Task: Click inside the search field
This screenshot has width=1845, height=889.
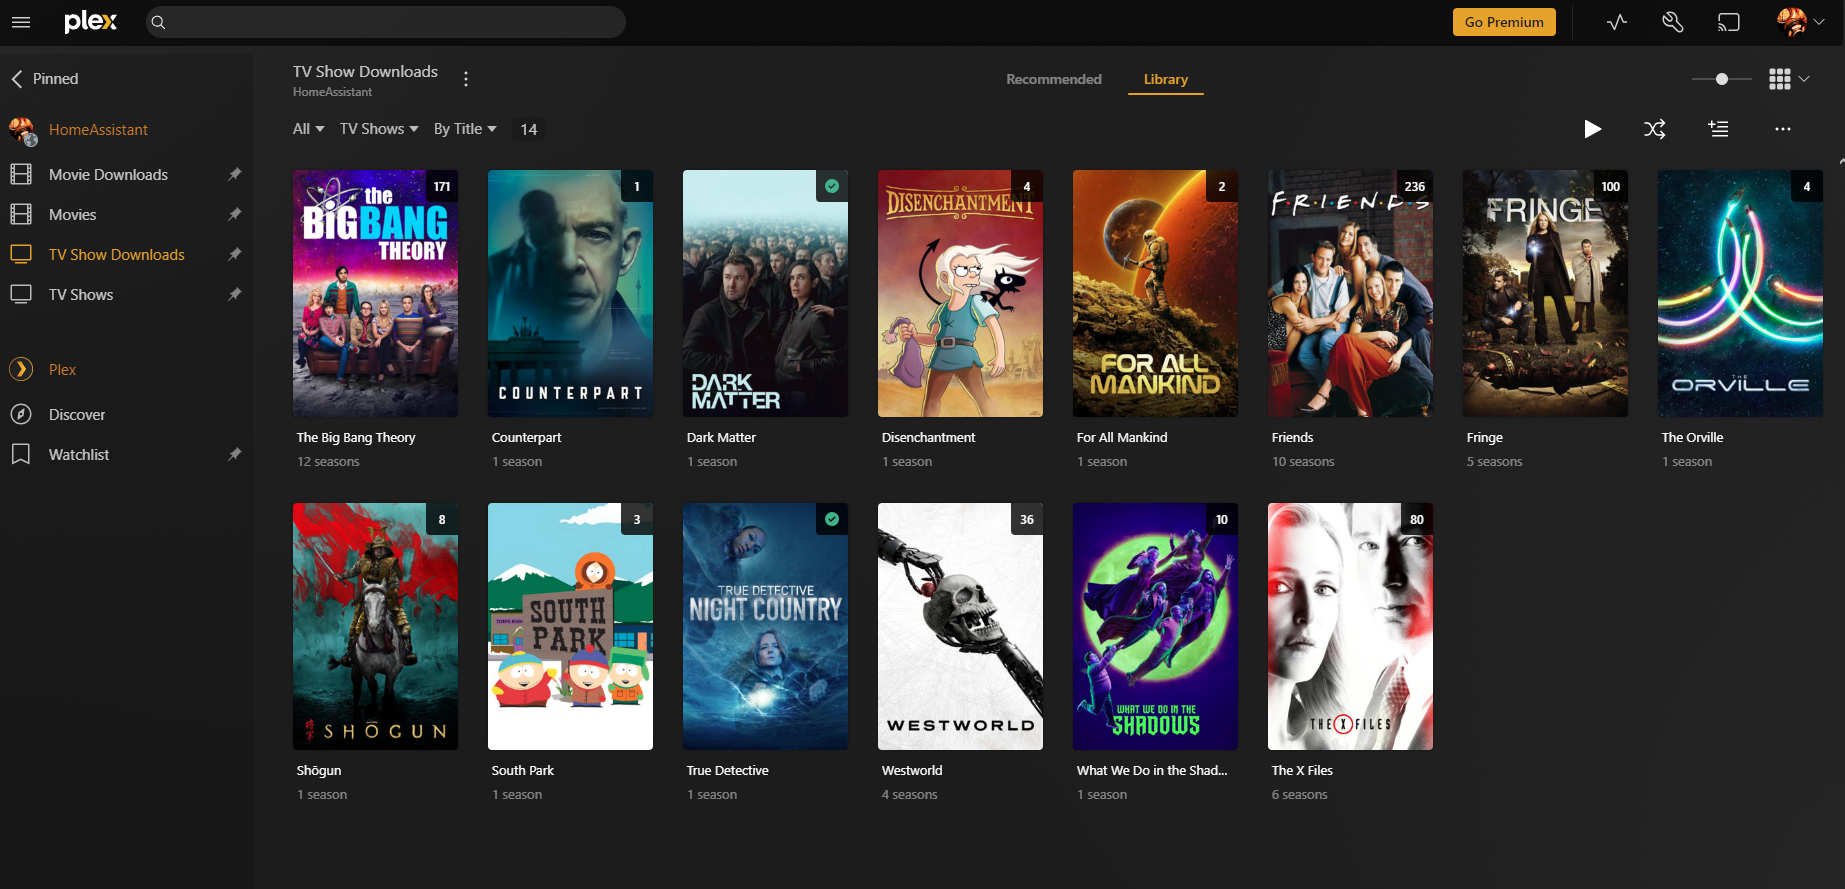Action: click(386, 22)
